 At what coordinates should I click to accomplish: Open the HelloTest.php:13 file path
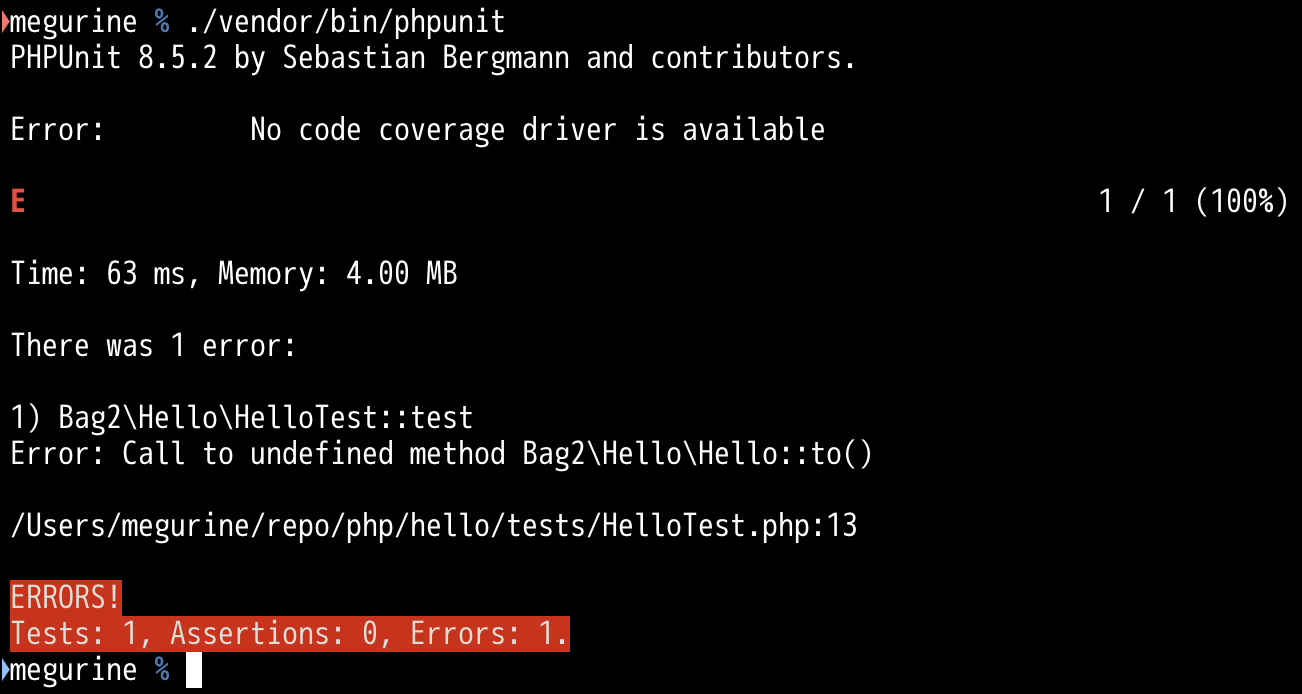[433, 525]
